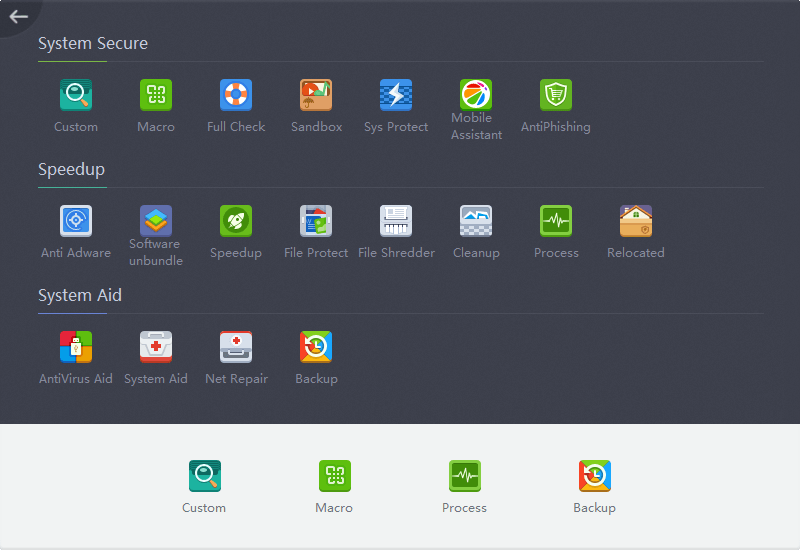Click the Backup shortcut in the bottom bar
The height and width of the screenshot is (550, 800).
[595, 476]
